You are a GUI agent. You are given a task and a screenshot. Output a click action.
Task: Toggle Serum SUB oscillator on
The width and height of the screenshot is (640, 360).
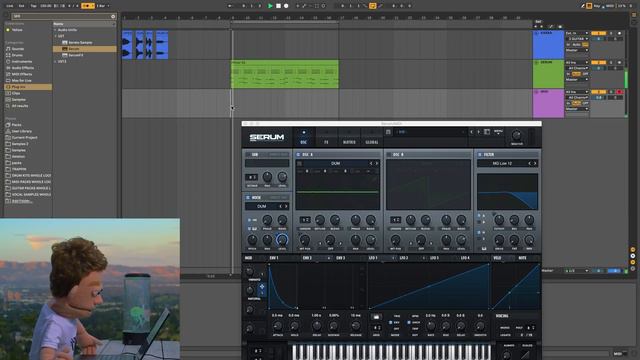(247, 155)
